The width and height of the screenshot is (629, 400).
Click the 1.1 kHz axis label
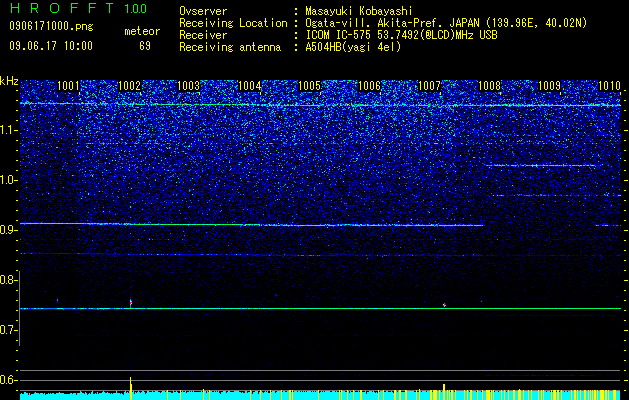[9, 130]
